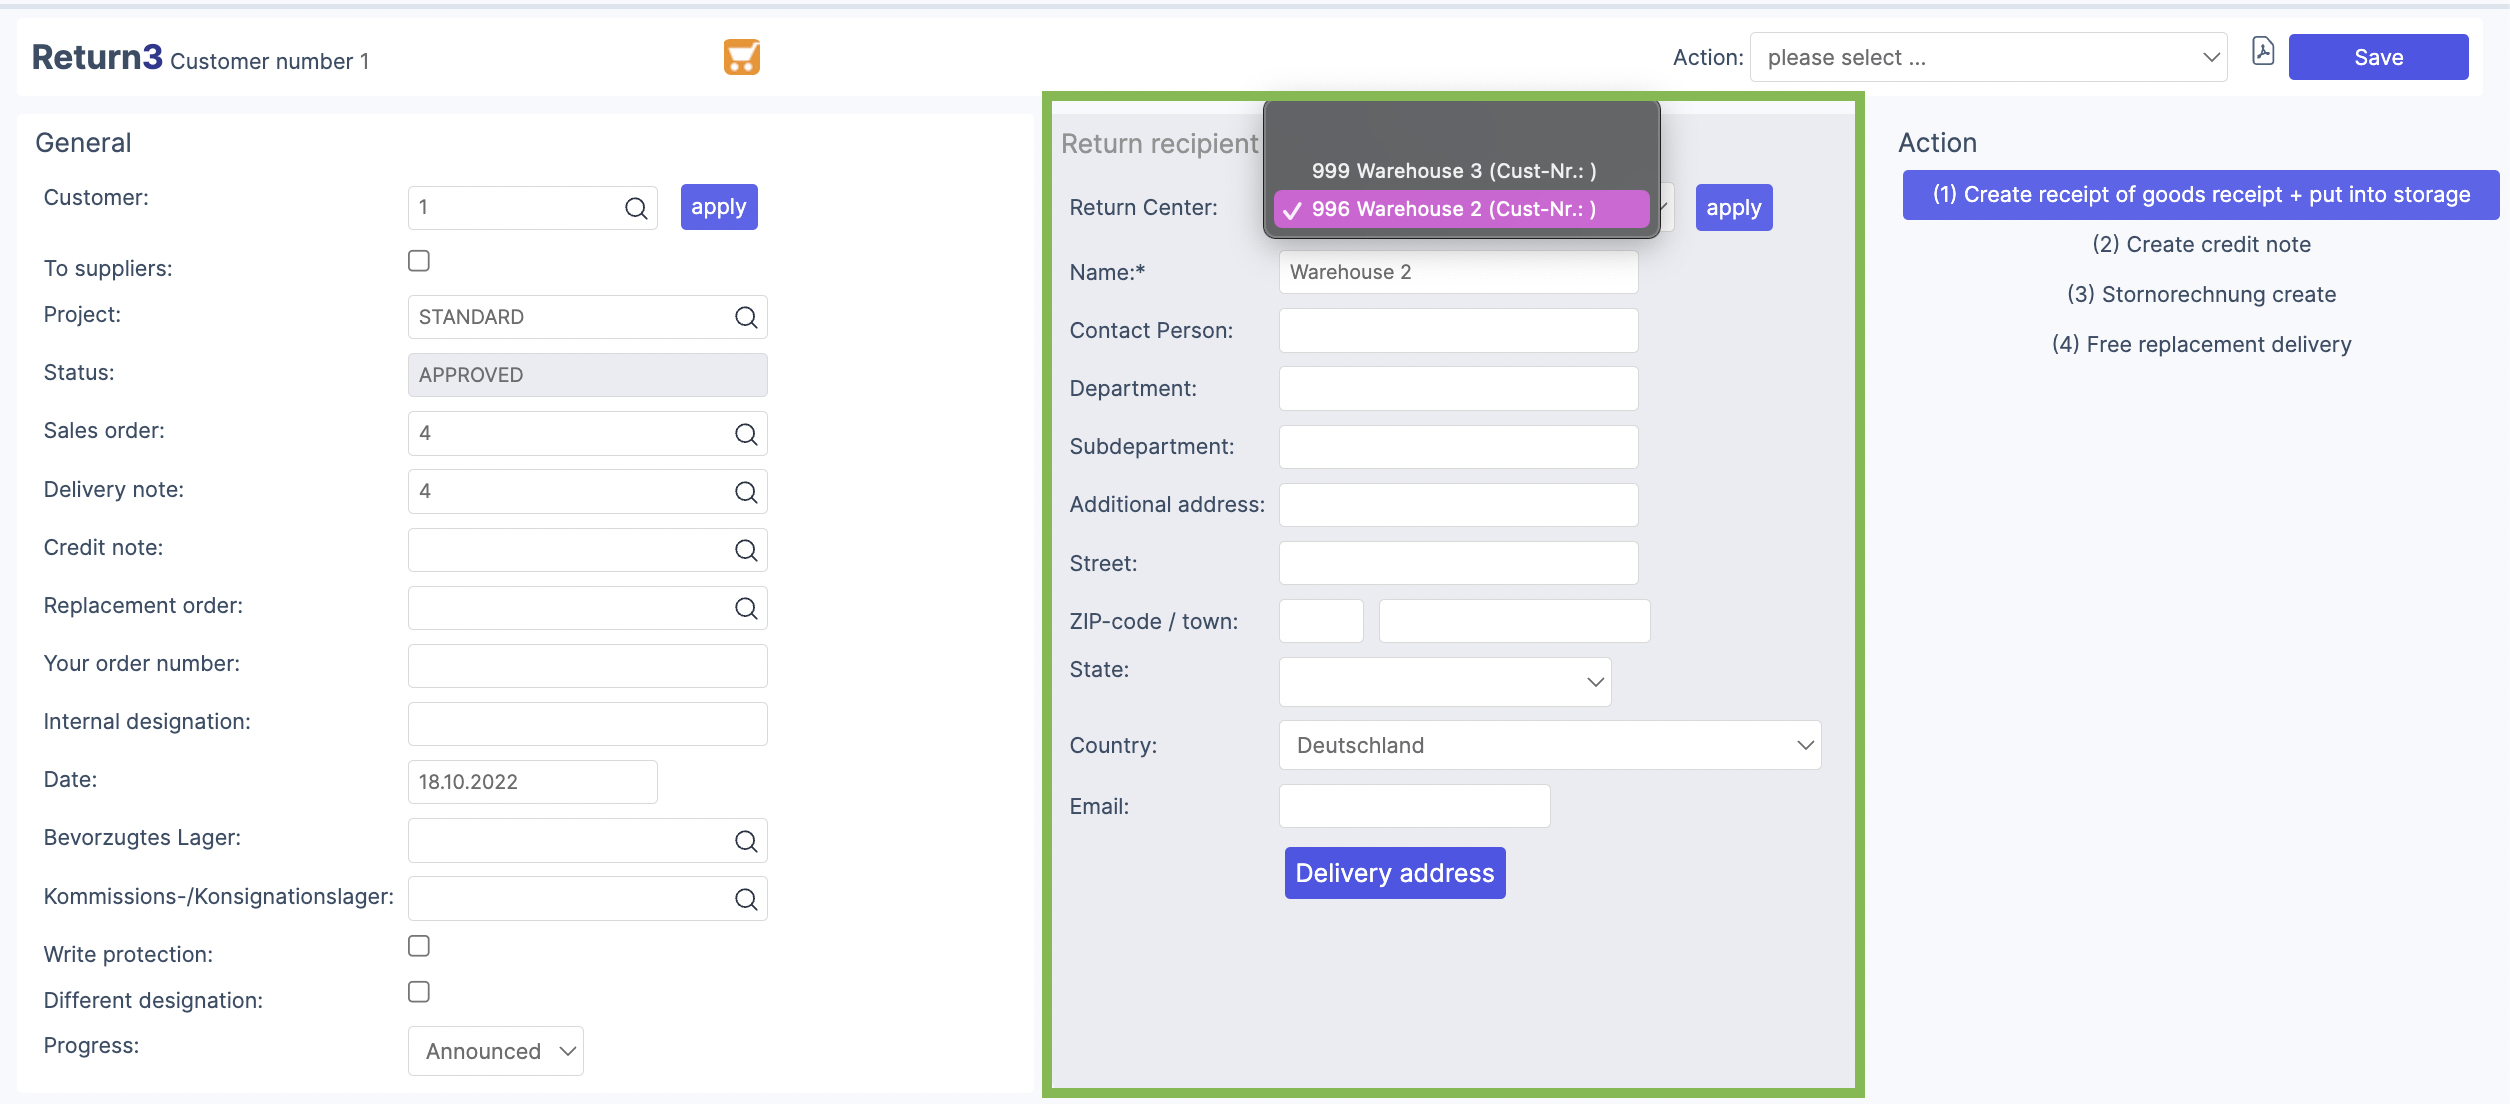Click the Sales order search icon

(x=746, y=434)
